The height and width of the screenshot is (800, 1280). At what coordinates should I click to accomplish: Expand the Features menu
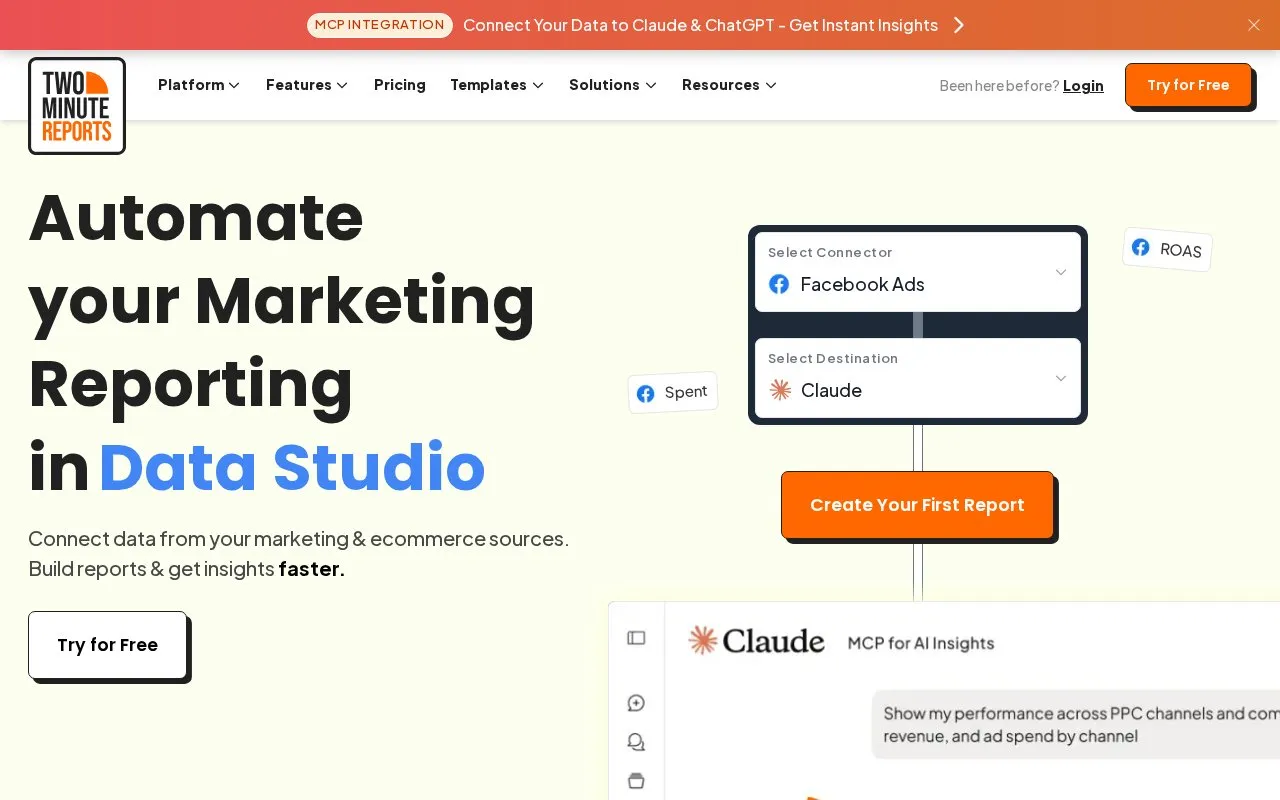[307, 85]
